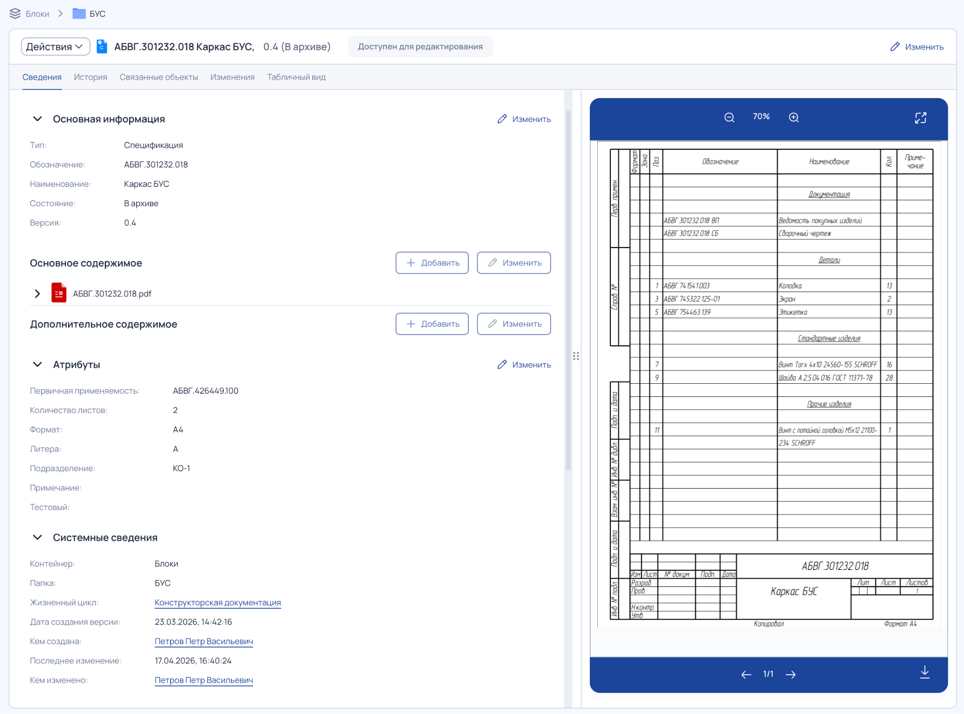Open the preview in fullscreen mode

point(920,118)
